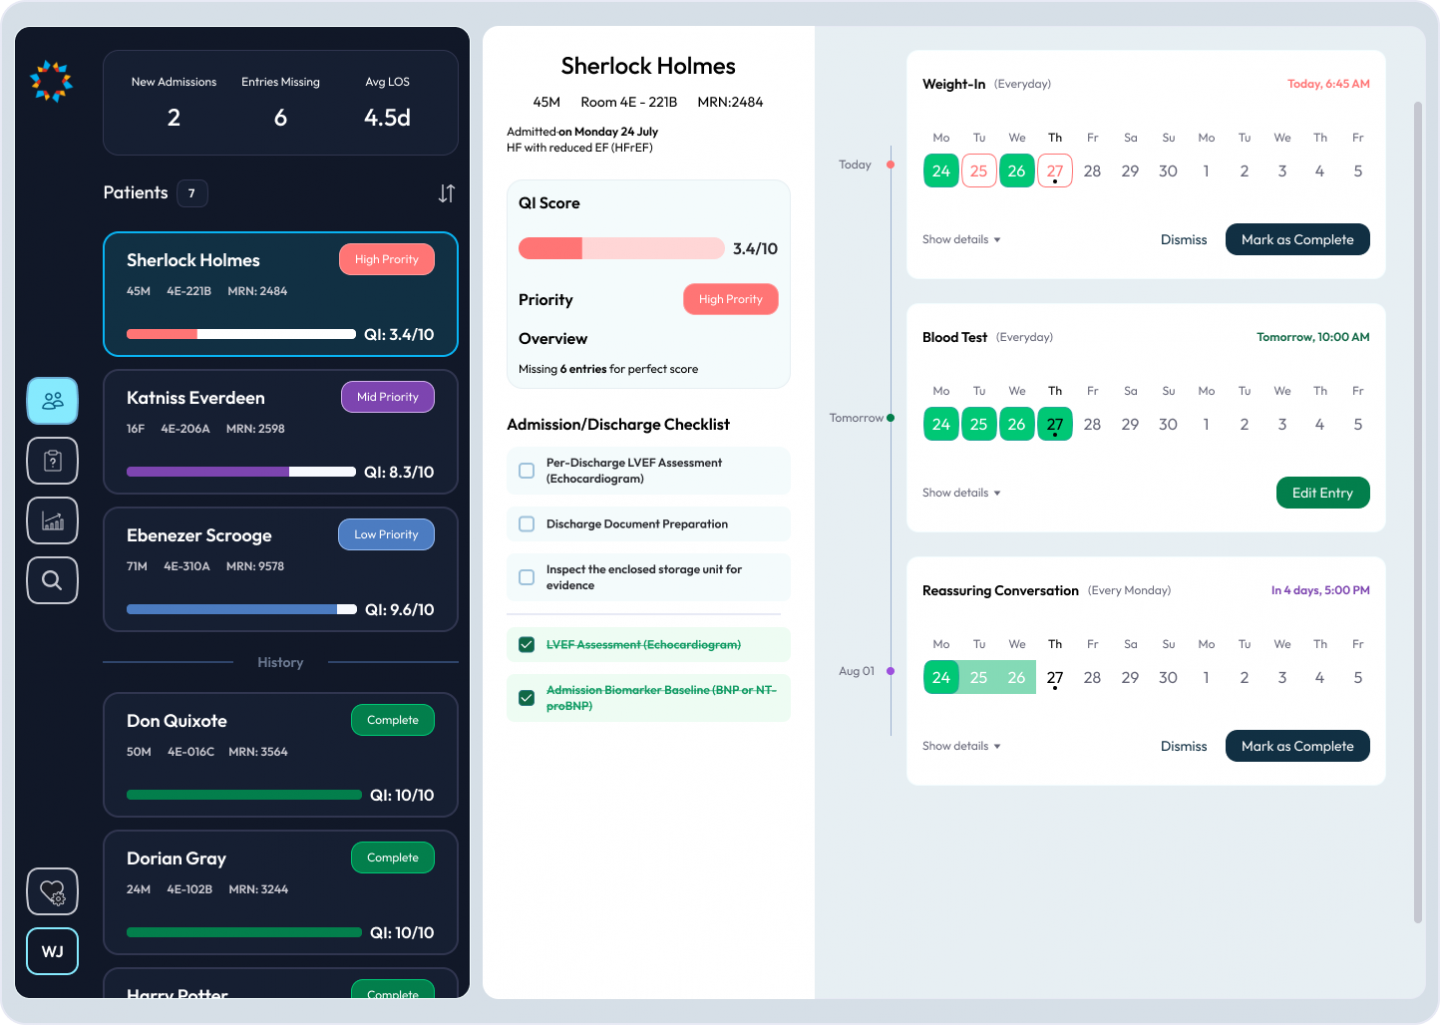
Task: Click the colorful app logo
Action: click(x=51, y=81)
